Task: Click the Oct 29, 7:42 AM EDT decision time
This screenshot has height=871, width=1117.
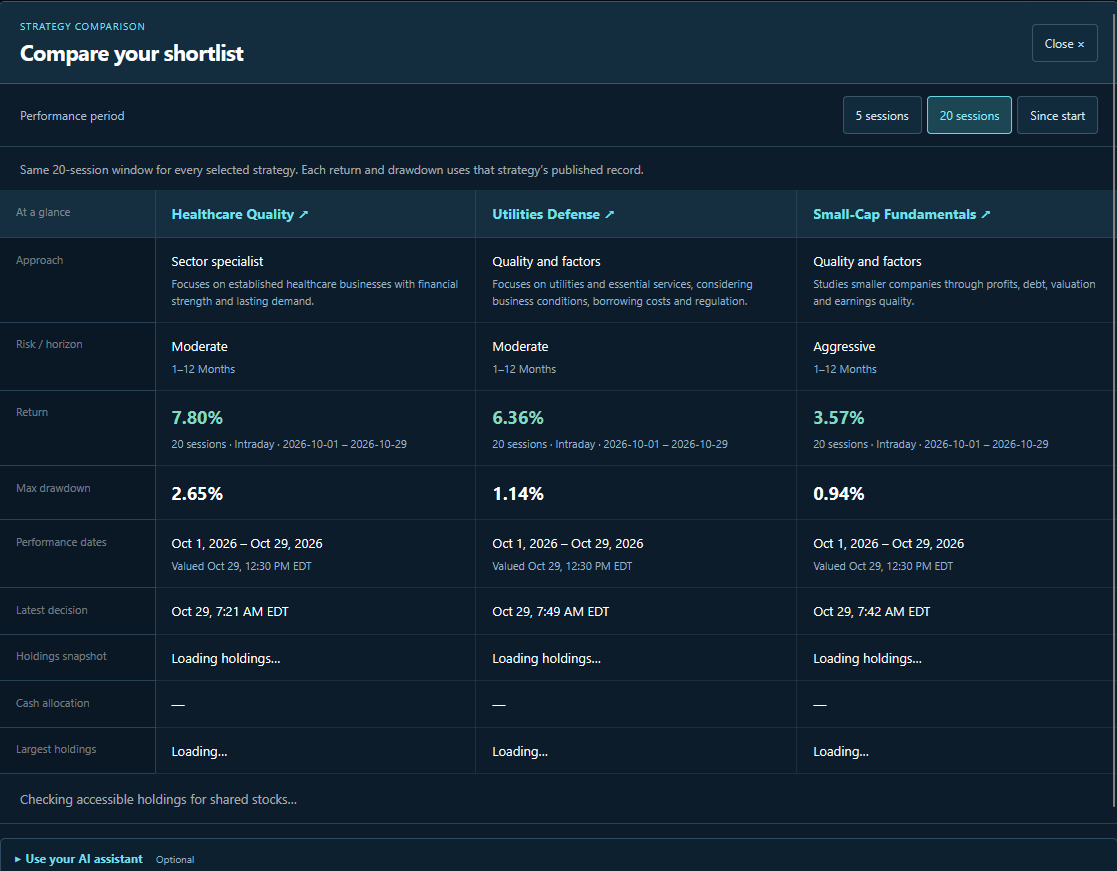Action: click(x=871, y=612)
